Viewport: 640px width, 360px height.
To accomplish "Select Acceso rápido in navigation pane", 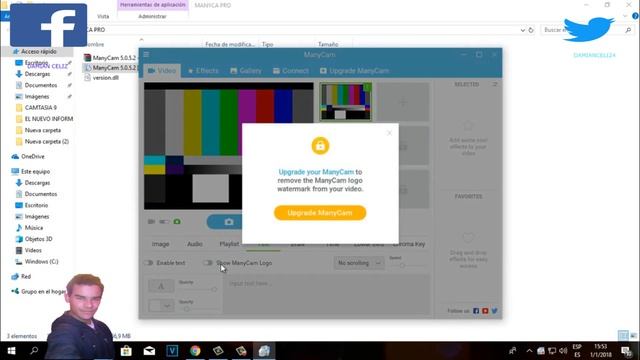I will (x=39, y=51).
